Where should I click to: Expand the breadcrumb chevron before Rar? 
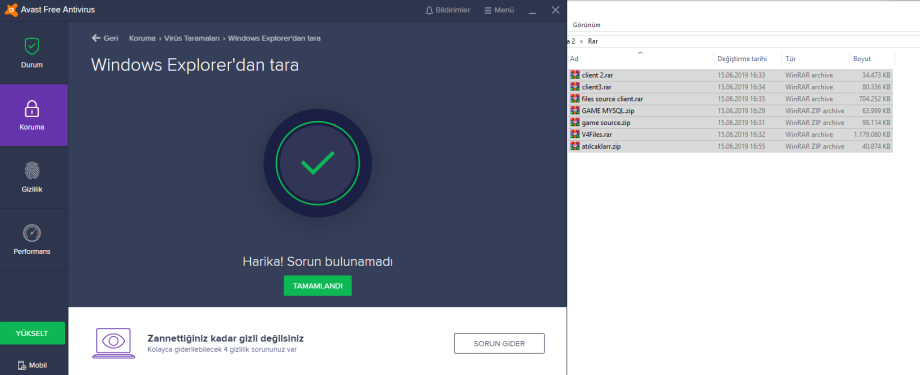click(581, 42)
